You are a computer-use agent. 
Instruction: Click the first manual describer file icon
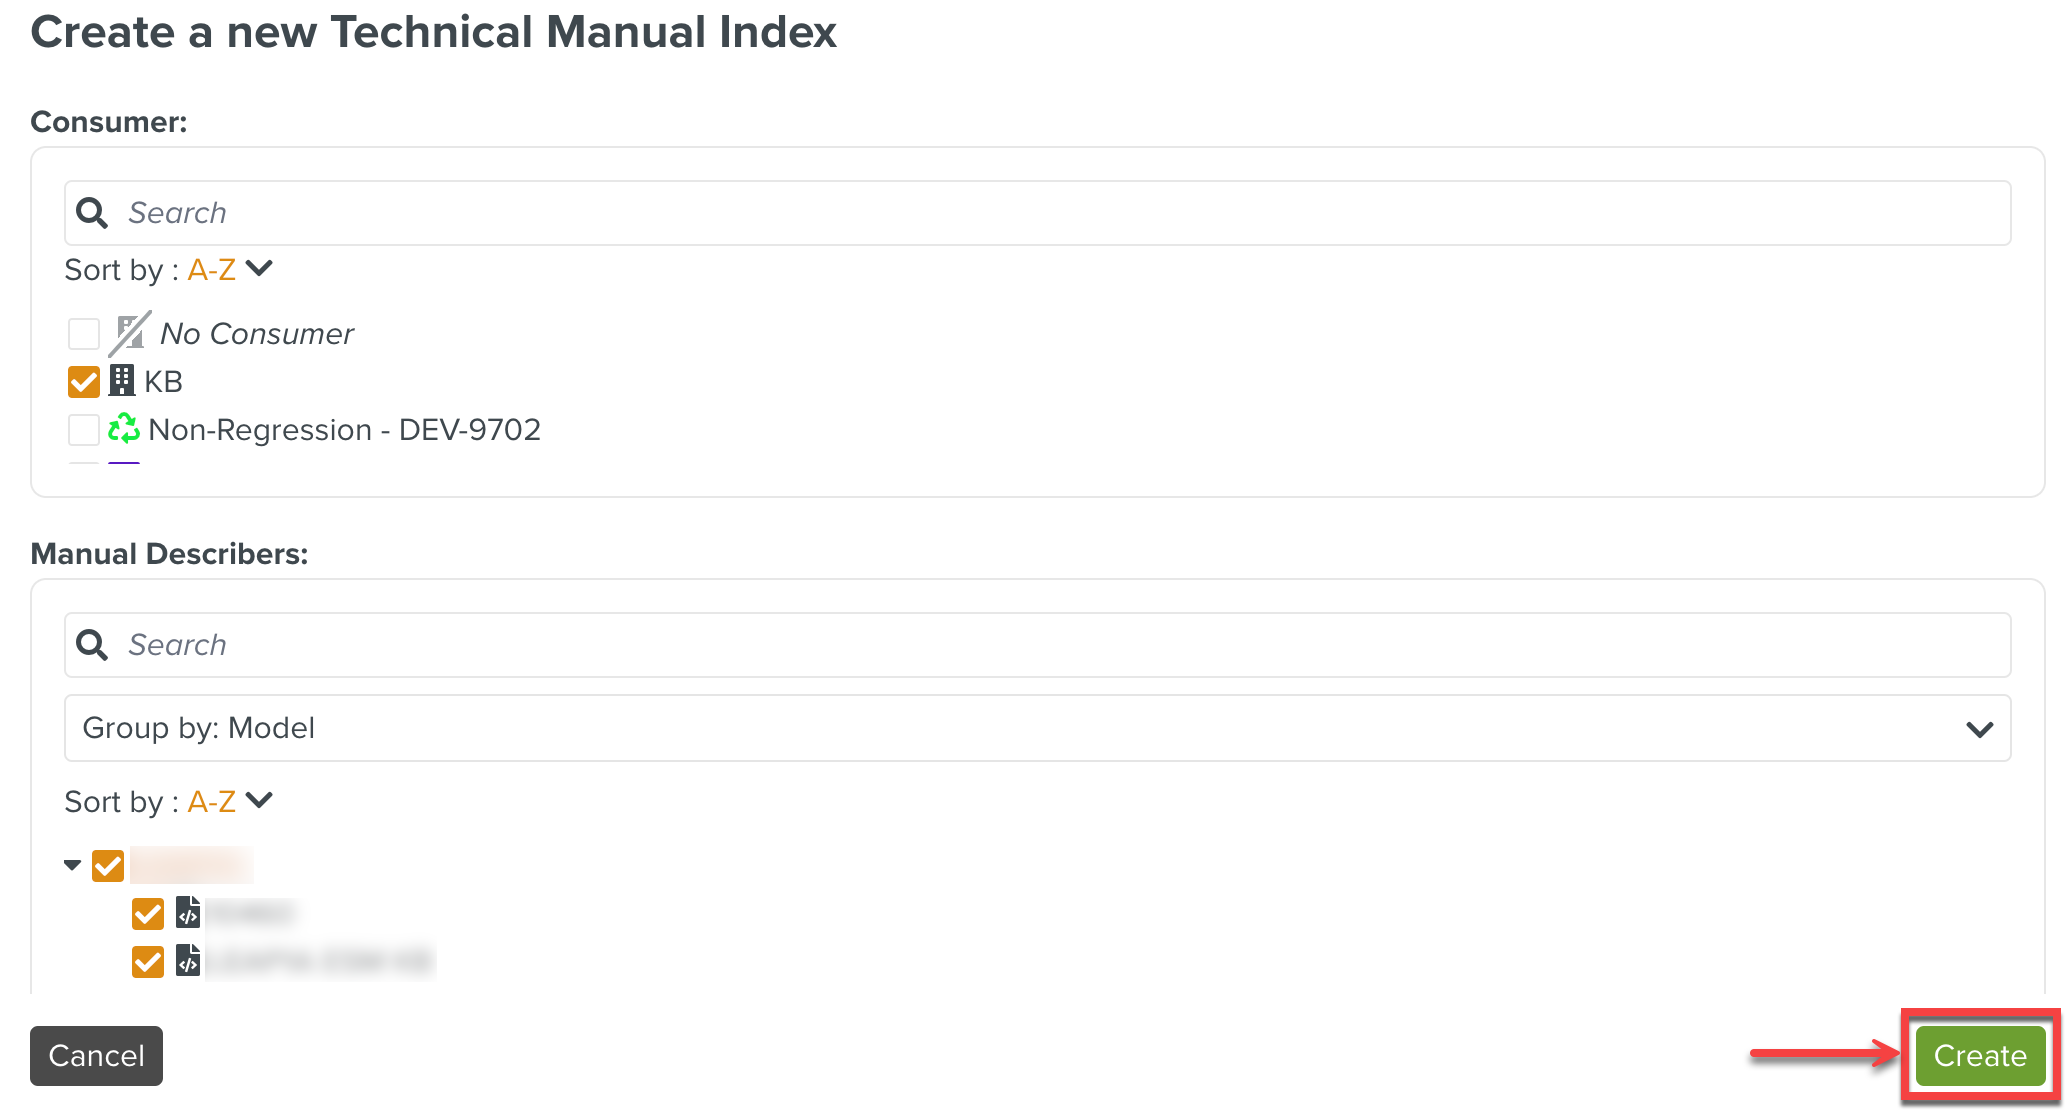coord(188,913)
